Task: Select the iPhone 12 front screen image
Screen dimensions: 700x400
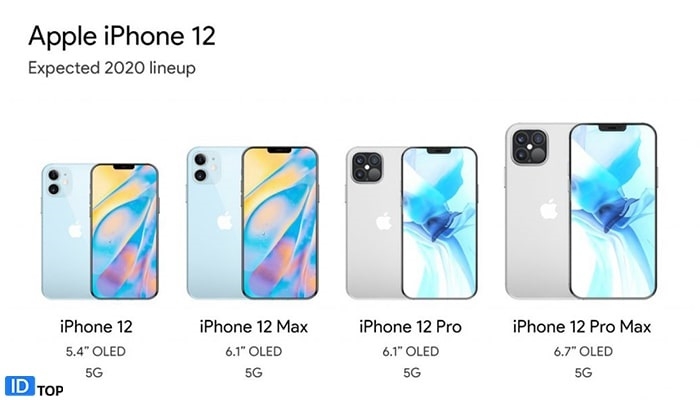Action: pos(125,231)
